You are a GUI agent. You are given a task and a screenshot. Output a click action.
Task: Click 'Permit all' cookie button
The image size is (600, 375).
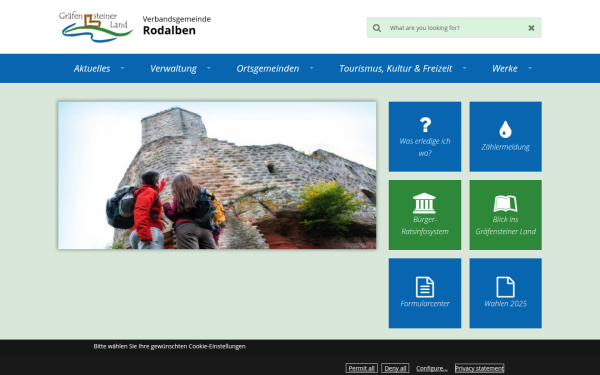pos(362,368)
